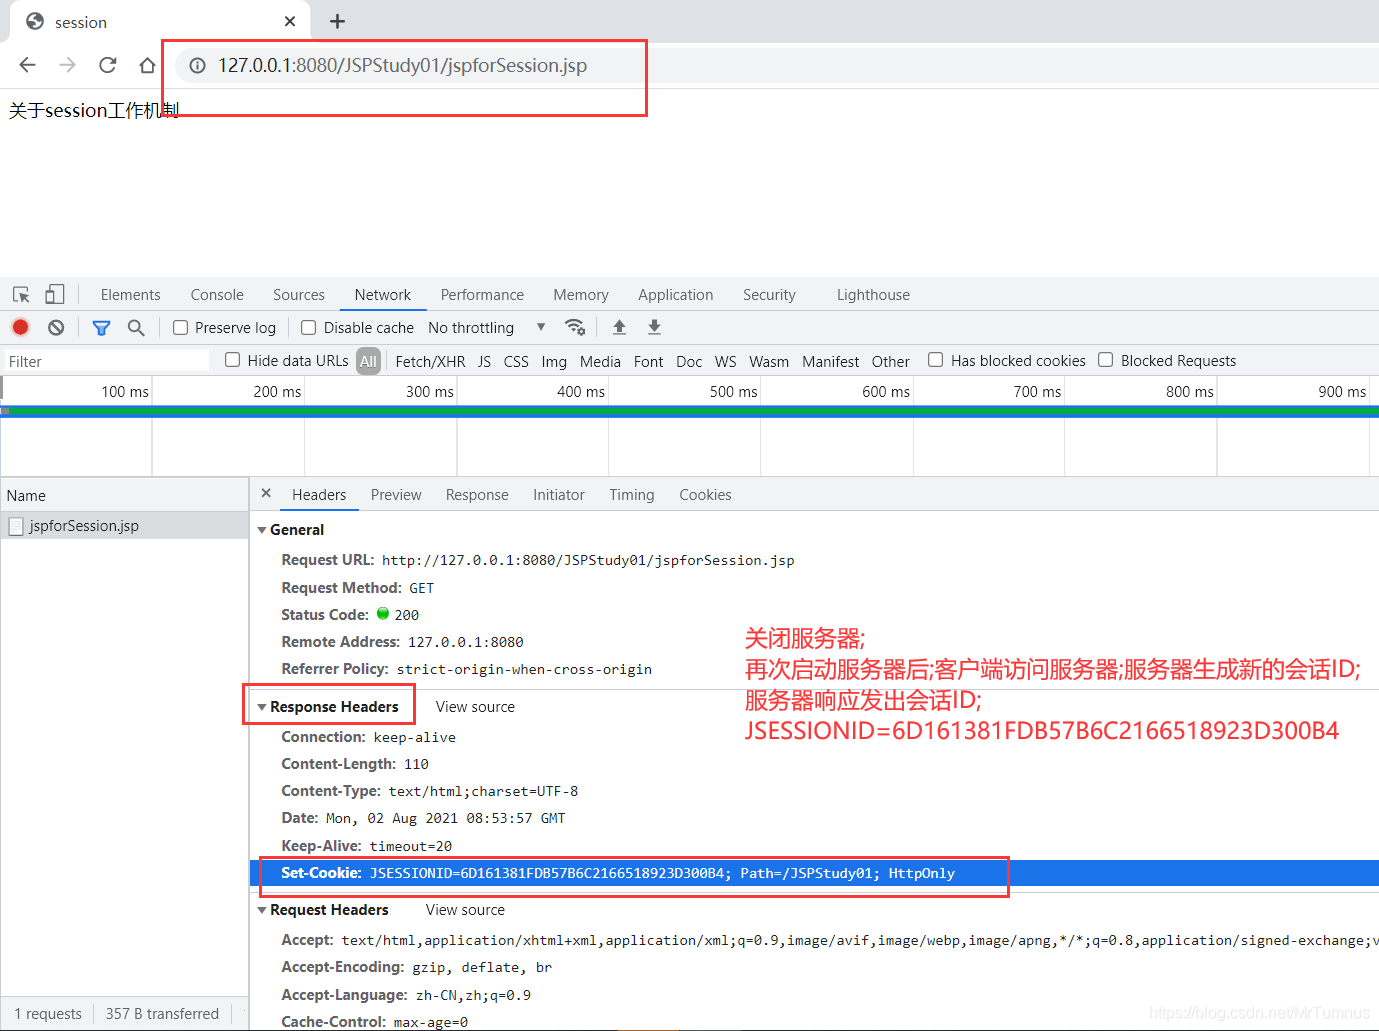
Task: Toggle the network filter funnel icon
Action: (x=101, y=327)
